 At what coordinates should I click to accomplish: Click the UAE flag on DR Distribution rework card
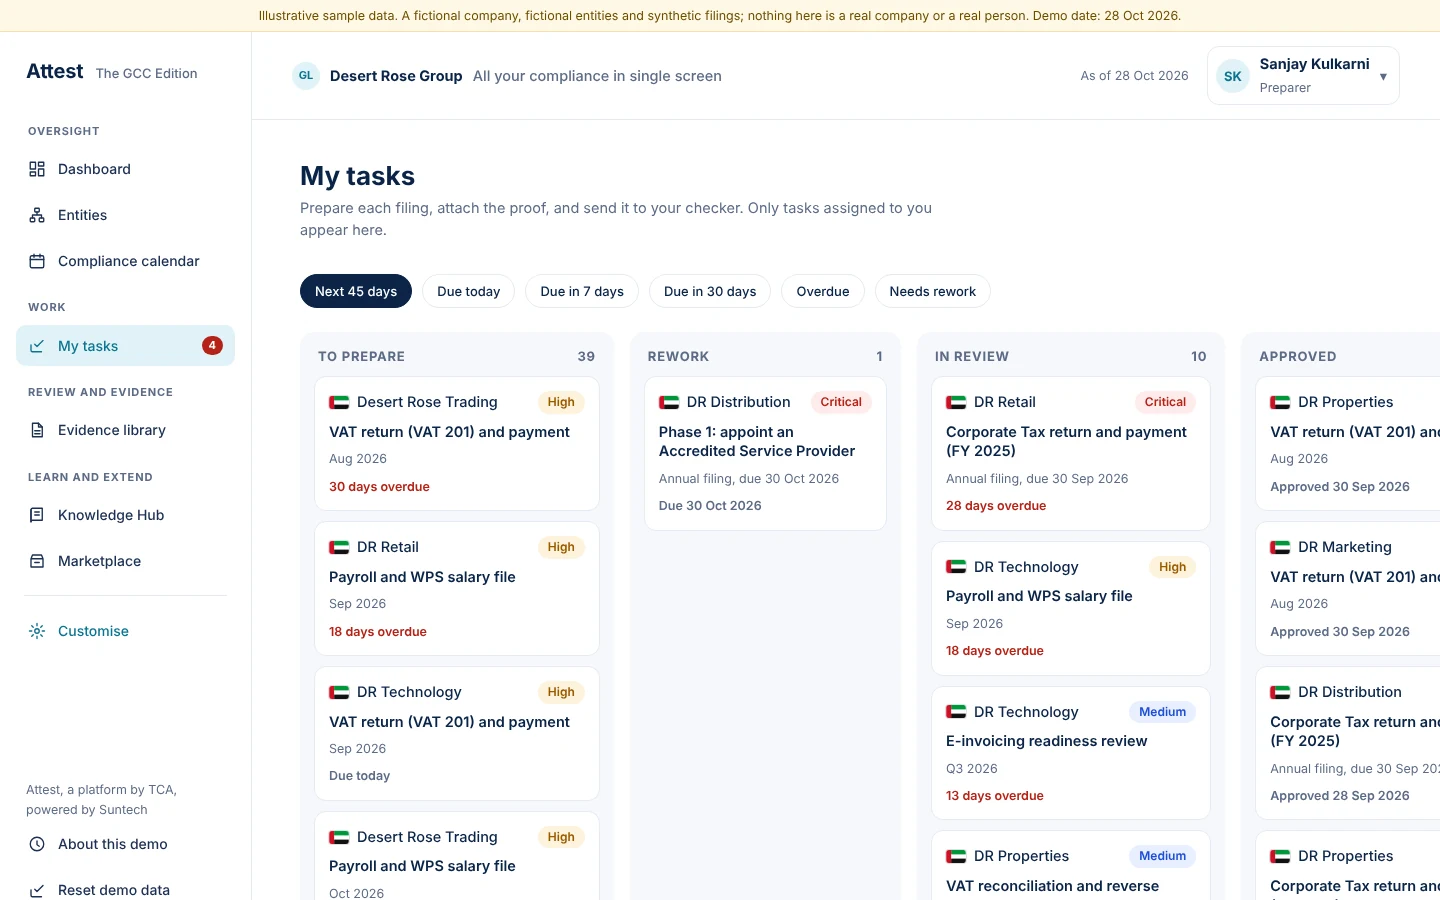point(669,402)
